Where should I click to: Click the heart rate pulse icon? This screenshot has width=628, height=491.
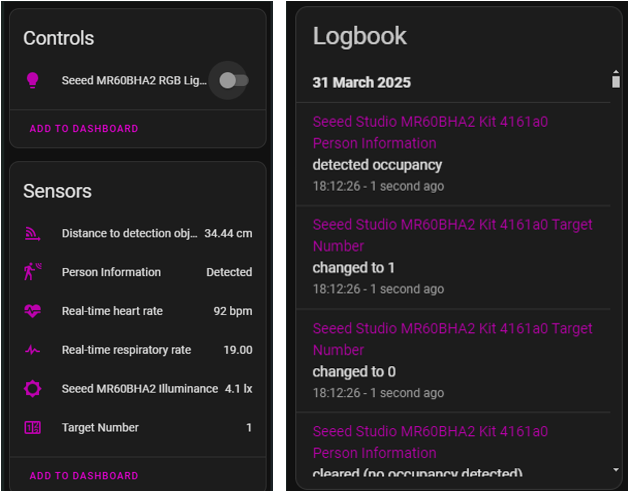(32, 311)
